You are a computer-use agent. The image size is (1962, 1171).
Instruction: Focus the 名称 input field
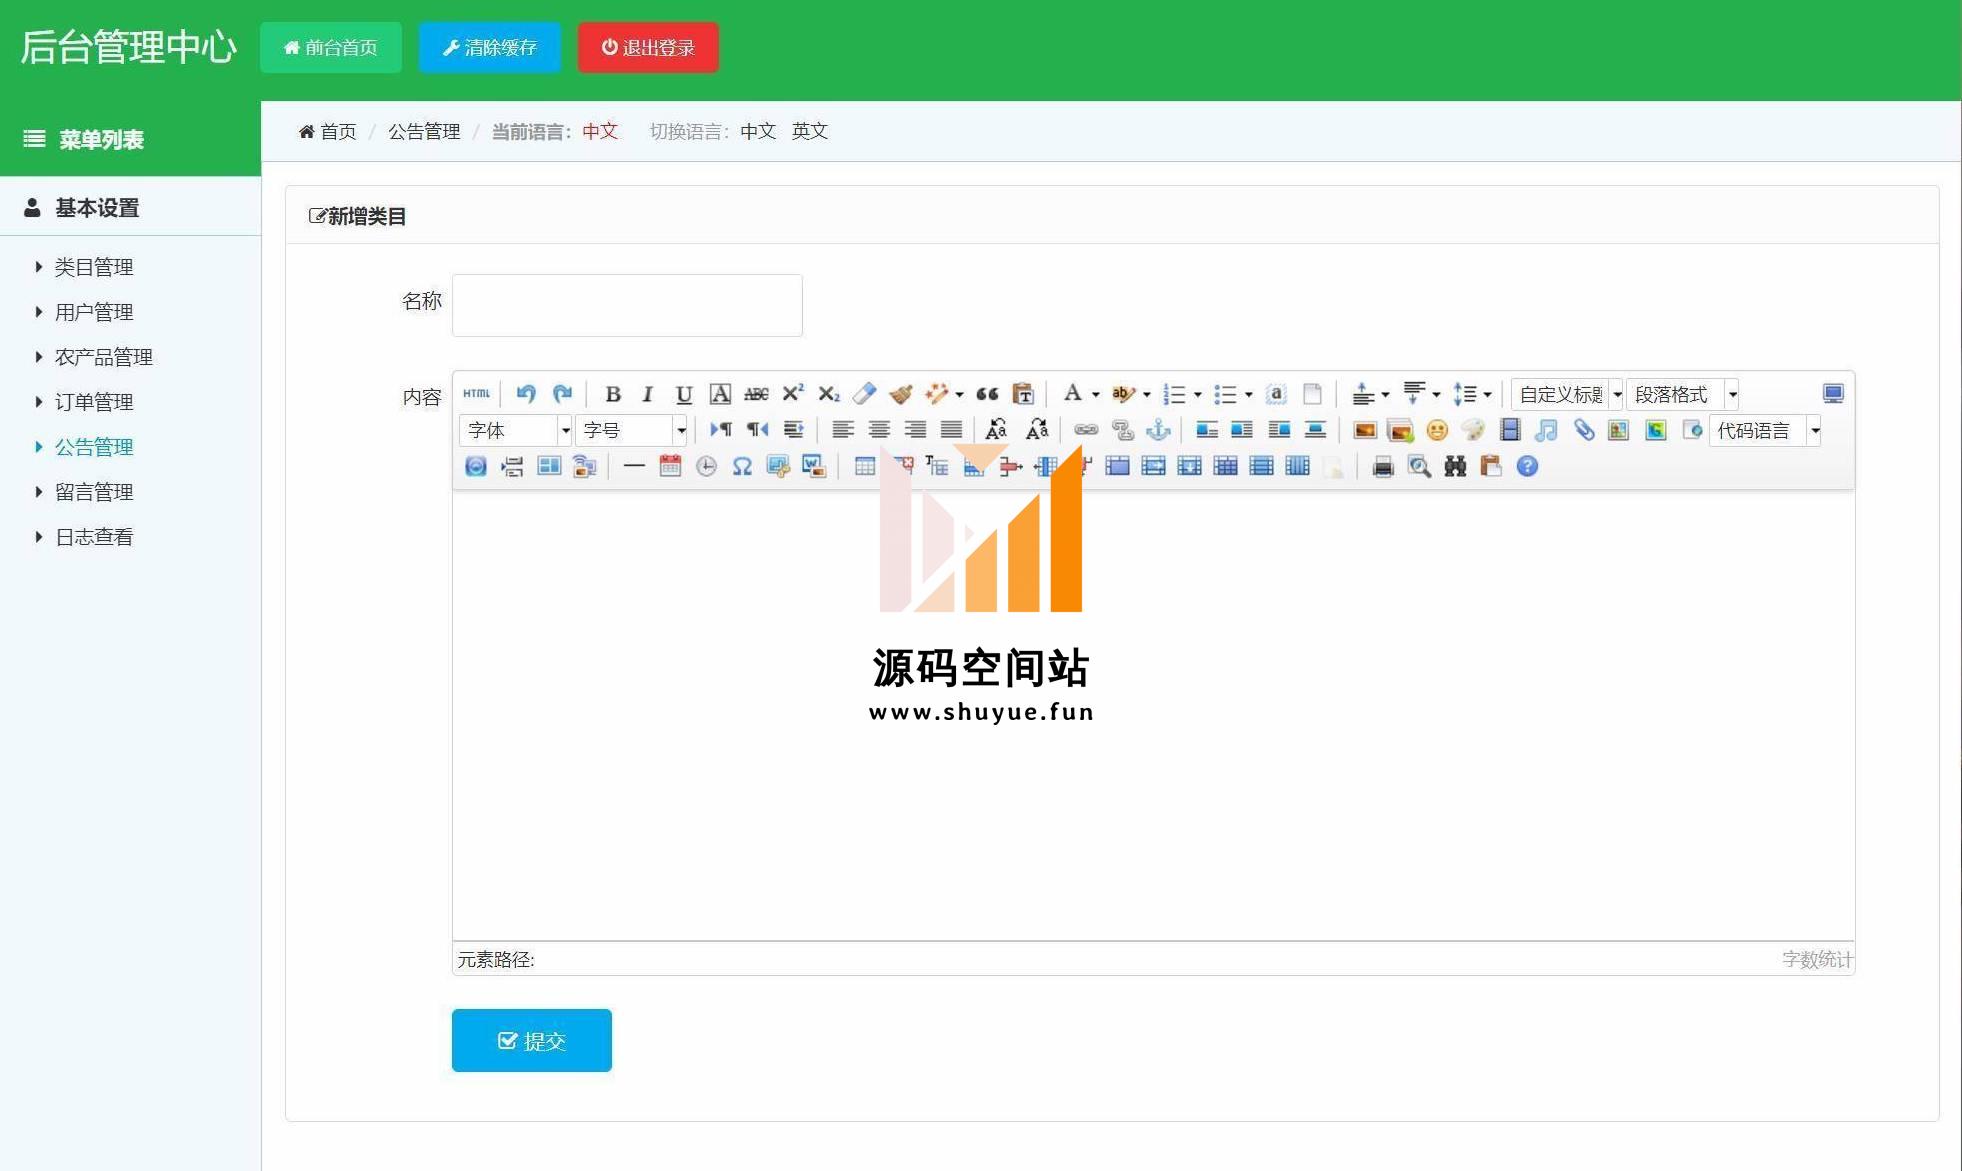tap(627, 305)
